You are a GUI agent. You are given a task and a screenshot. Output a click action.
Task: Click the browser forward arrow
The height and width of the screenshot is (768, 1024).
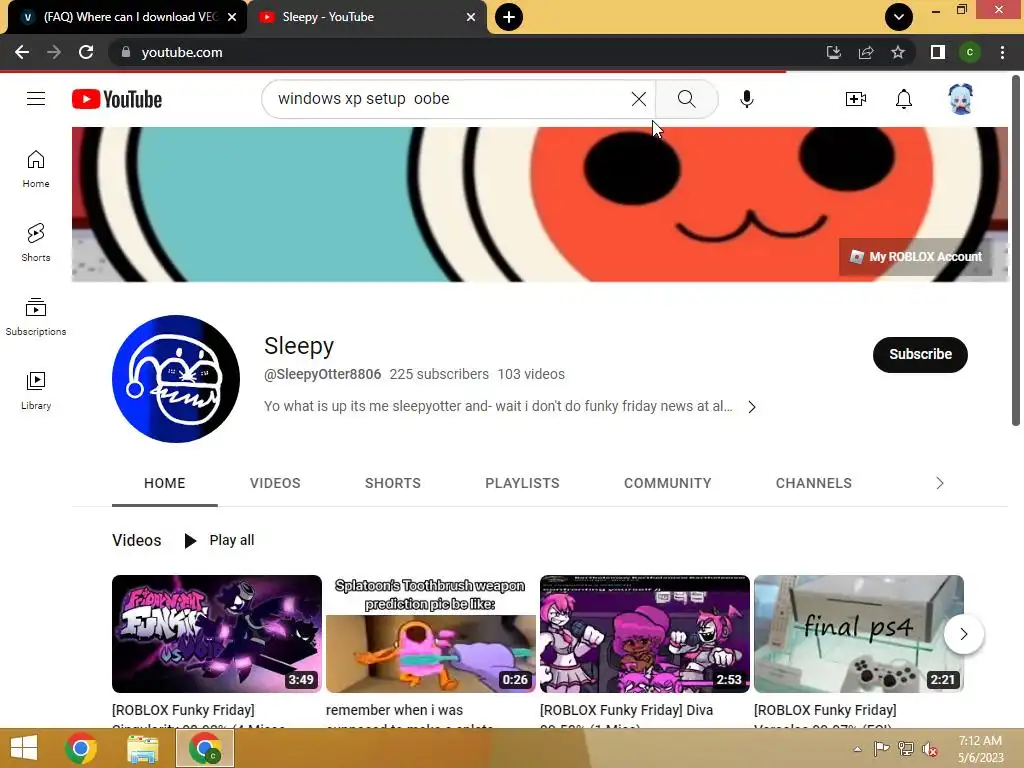point(54,52)
